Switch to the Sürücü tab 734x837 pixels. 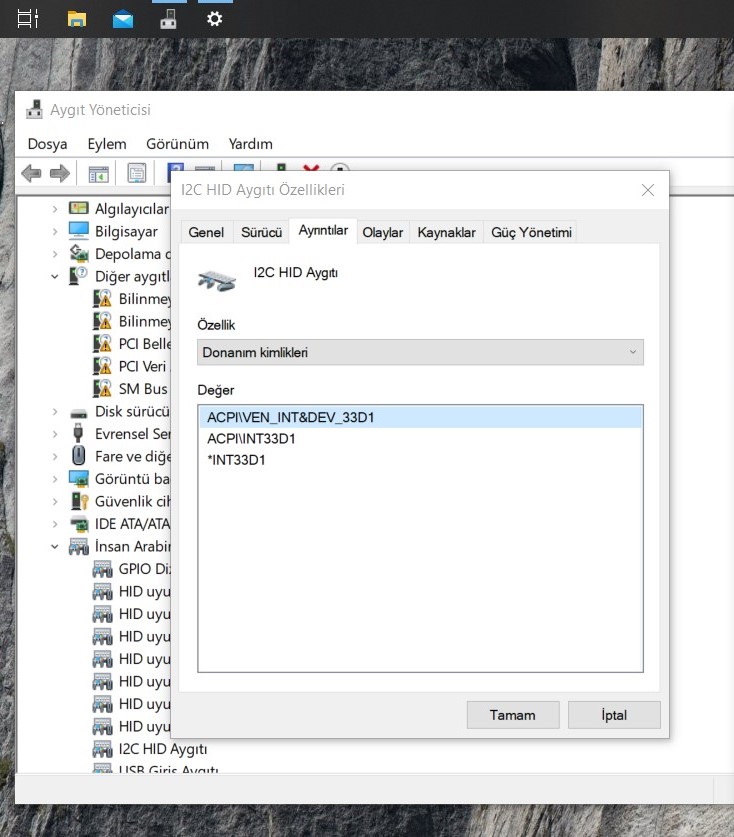tap(261, 232)
